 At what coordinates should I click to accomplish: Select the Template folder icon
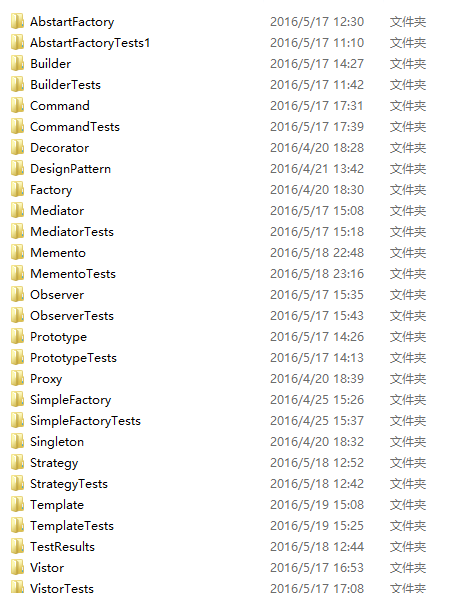tap(17, 505)
